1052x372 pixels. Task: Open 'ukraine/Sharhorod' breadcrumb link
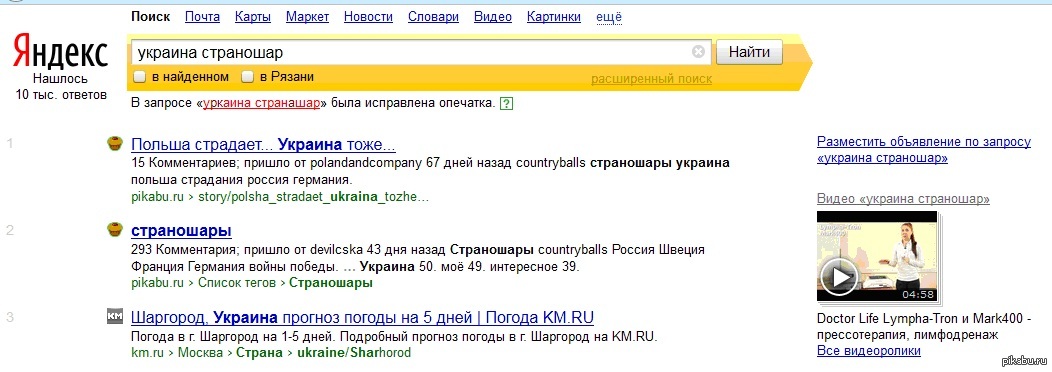pyautogui.click(x=354, y=353)
